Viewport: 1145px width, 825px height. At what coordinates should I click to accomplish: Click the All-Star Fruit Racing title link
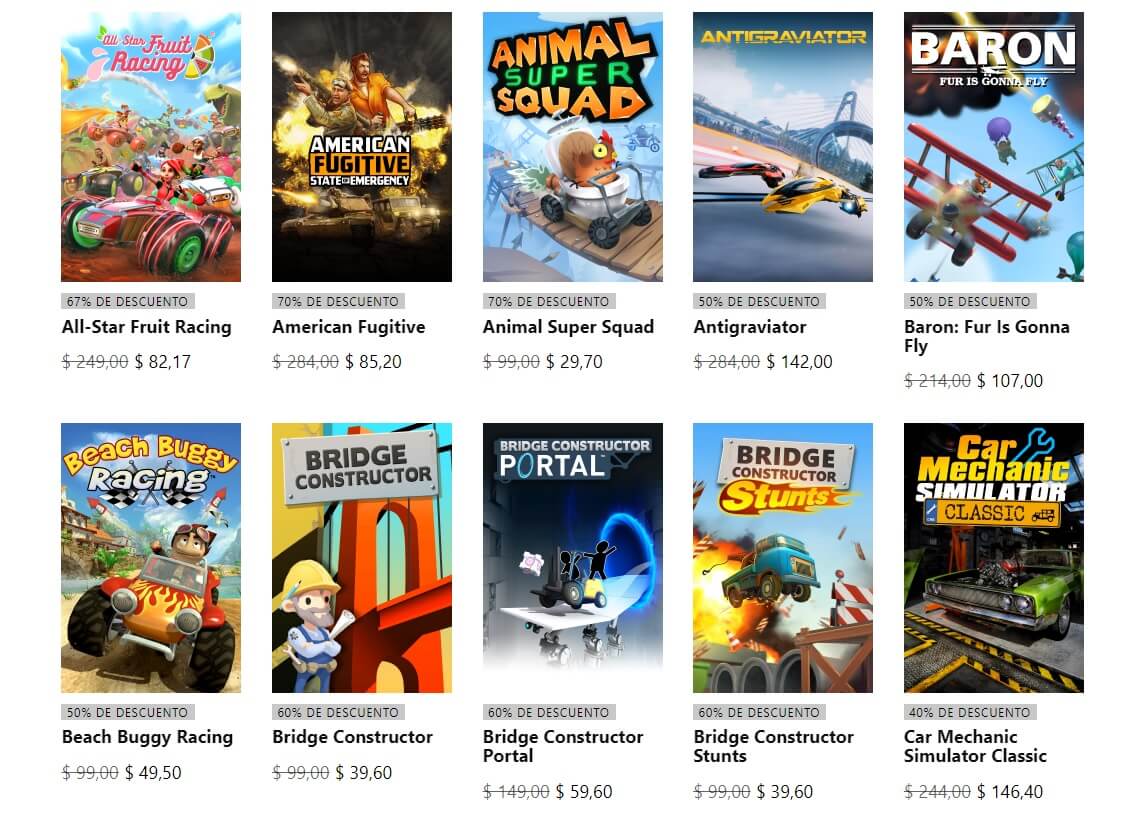coord(147,327)
